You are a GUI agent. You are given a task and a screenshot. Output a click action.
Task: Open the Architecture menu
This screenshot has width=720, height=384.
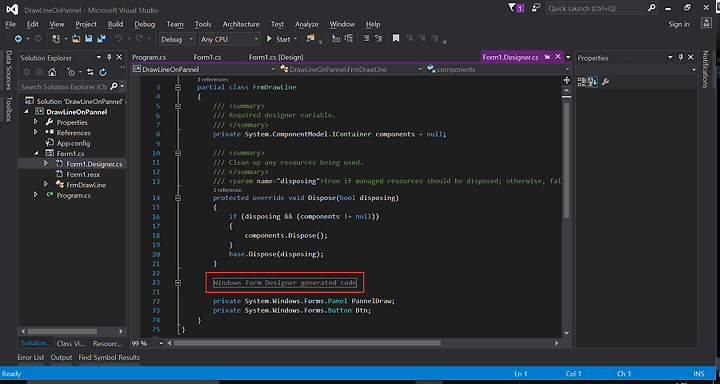241,24
